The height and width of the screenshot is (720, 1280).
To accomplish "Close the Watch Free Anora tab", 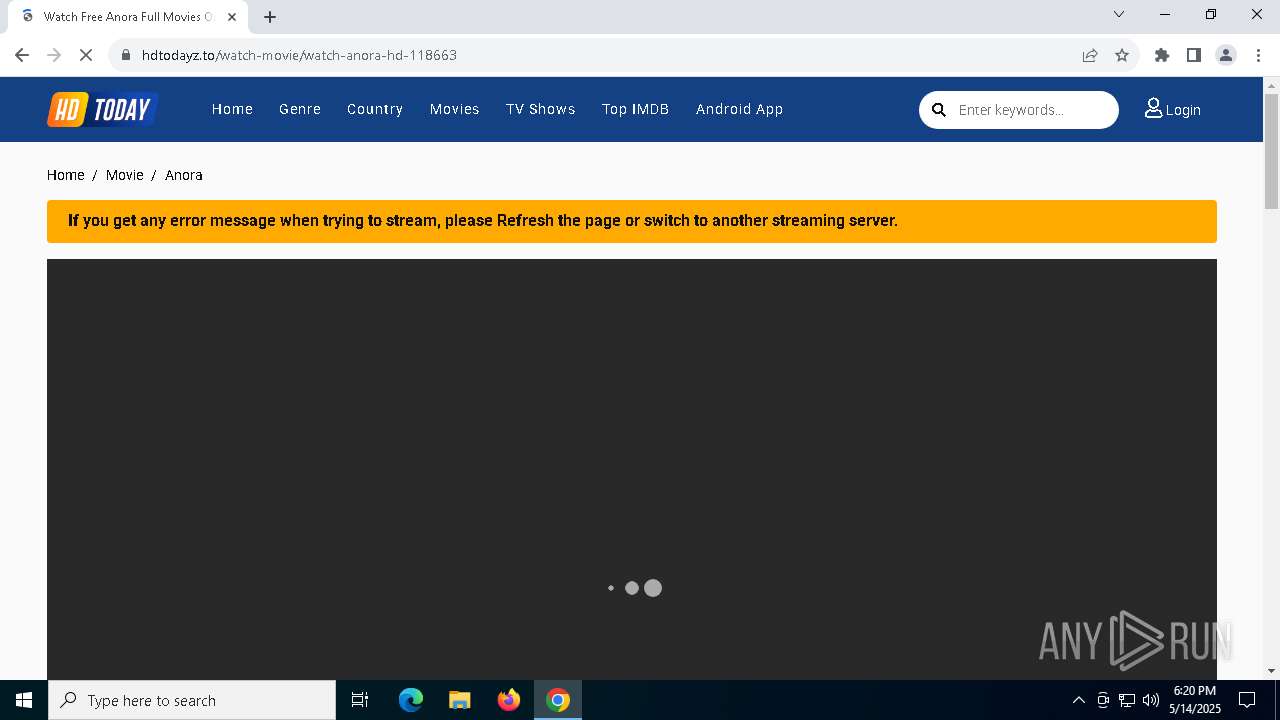I will [232, 16].
